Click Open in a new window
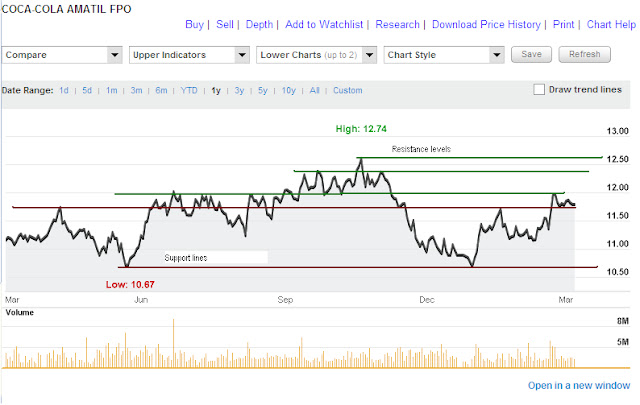640x405 pixels. pyautogui.click(x=579, y=385)
